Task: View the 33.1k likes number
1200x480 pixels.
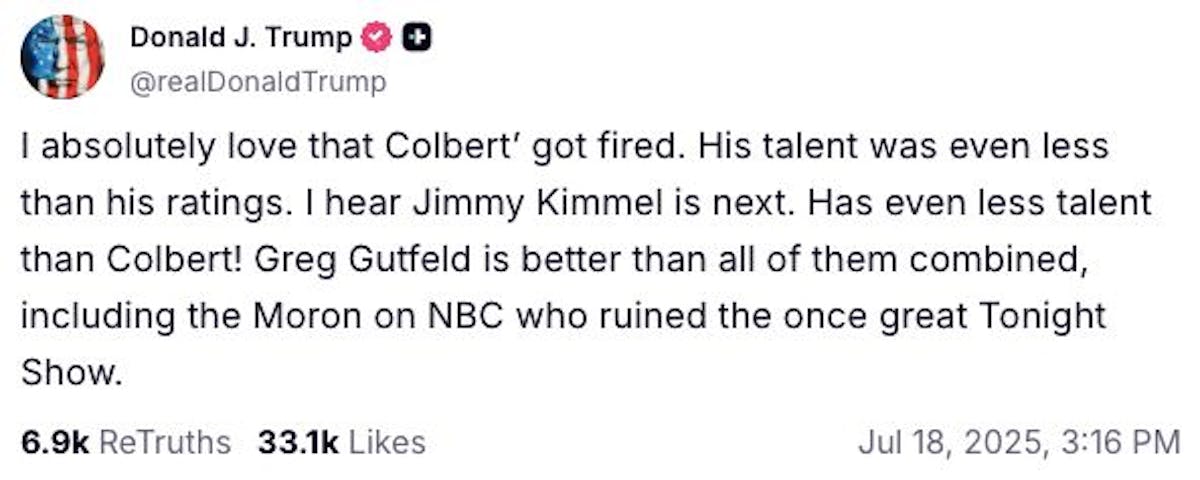Action: click(x=297, y=442)
